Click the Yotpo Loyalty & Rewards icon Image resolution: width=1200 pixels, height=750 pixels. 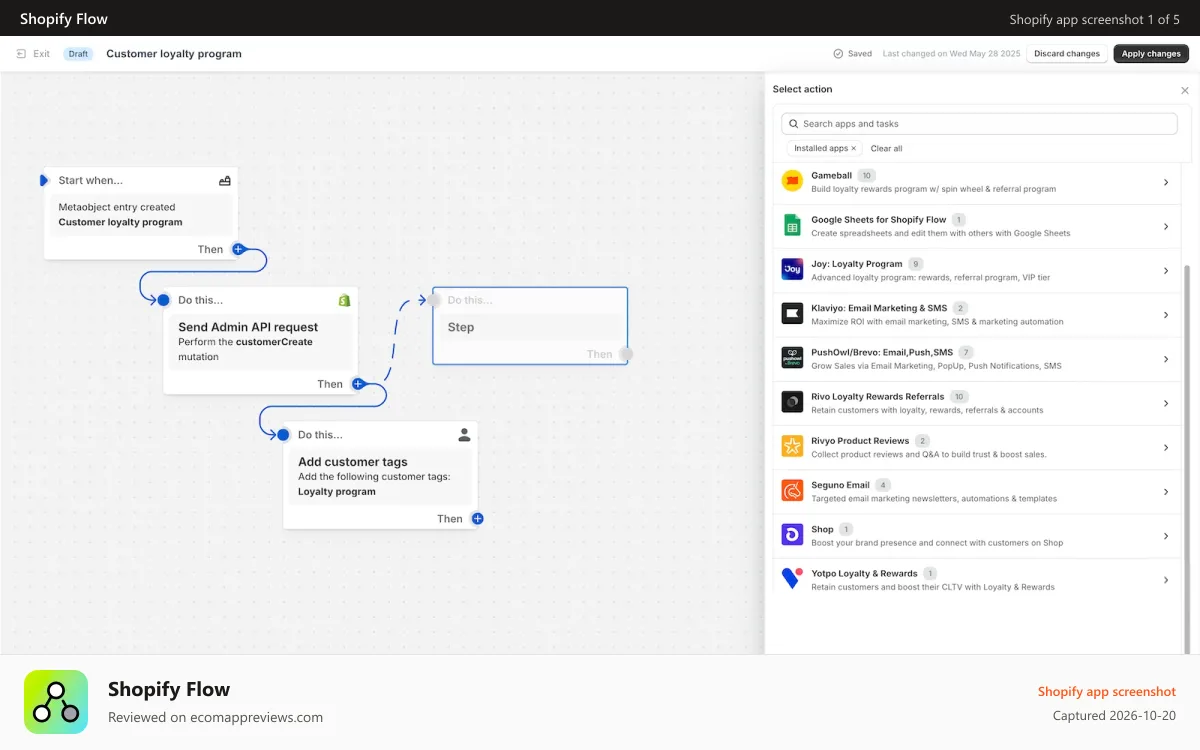792,579
